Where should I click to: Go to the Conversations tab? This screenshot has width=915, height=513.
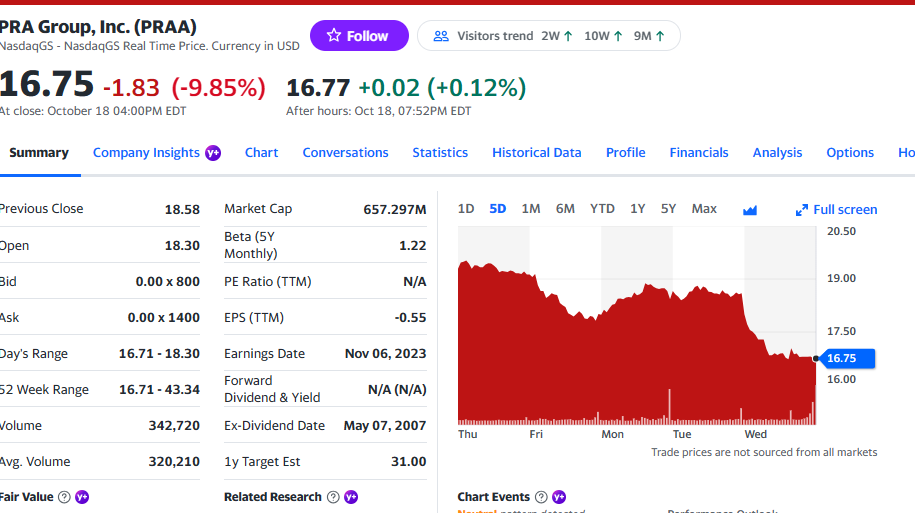click(345, 153)
